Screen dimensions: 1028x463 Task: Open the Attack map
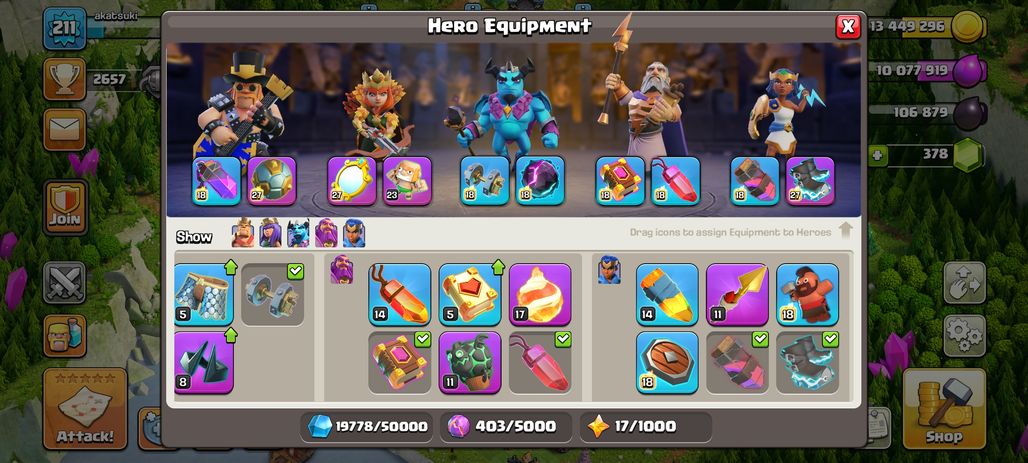[x=85, y=409]
